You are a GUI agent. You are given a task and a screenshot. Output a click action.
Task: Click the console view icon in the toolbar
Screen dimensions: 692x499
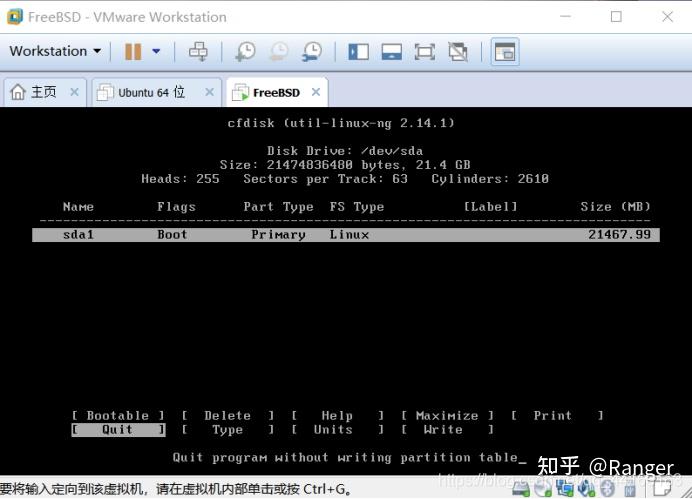pos(505,52)
